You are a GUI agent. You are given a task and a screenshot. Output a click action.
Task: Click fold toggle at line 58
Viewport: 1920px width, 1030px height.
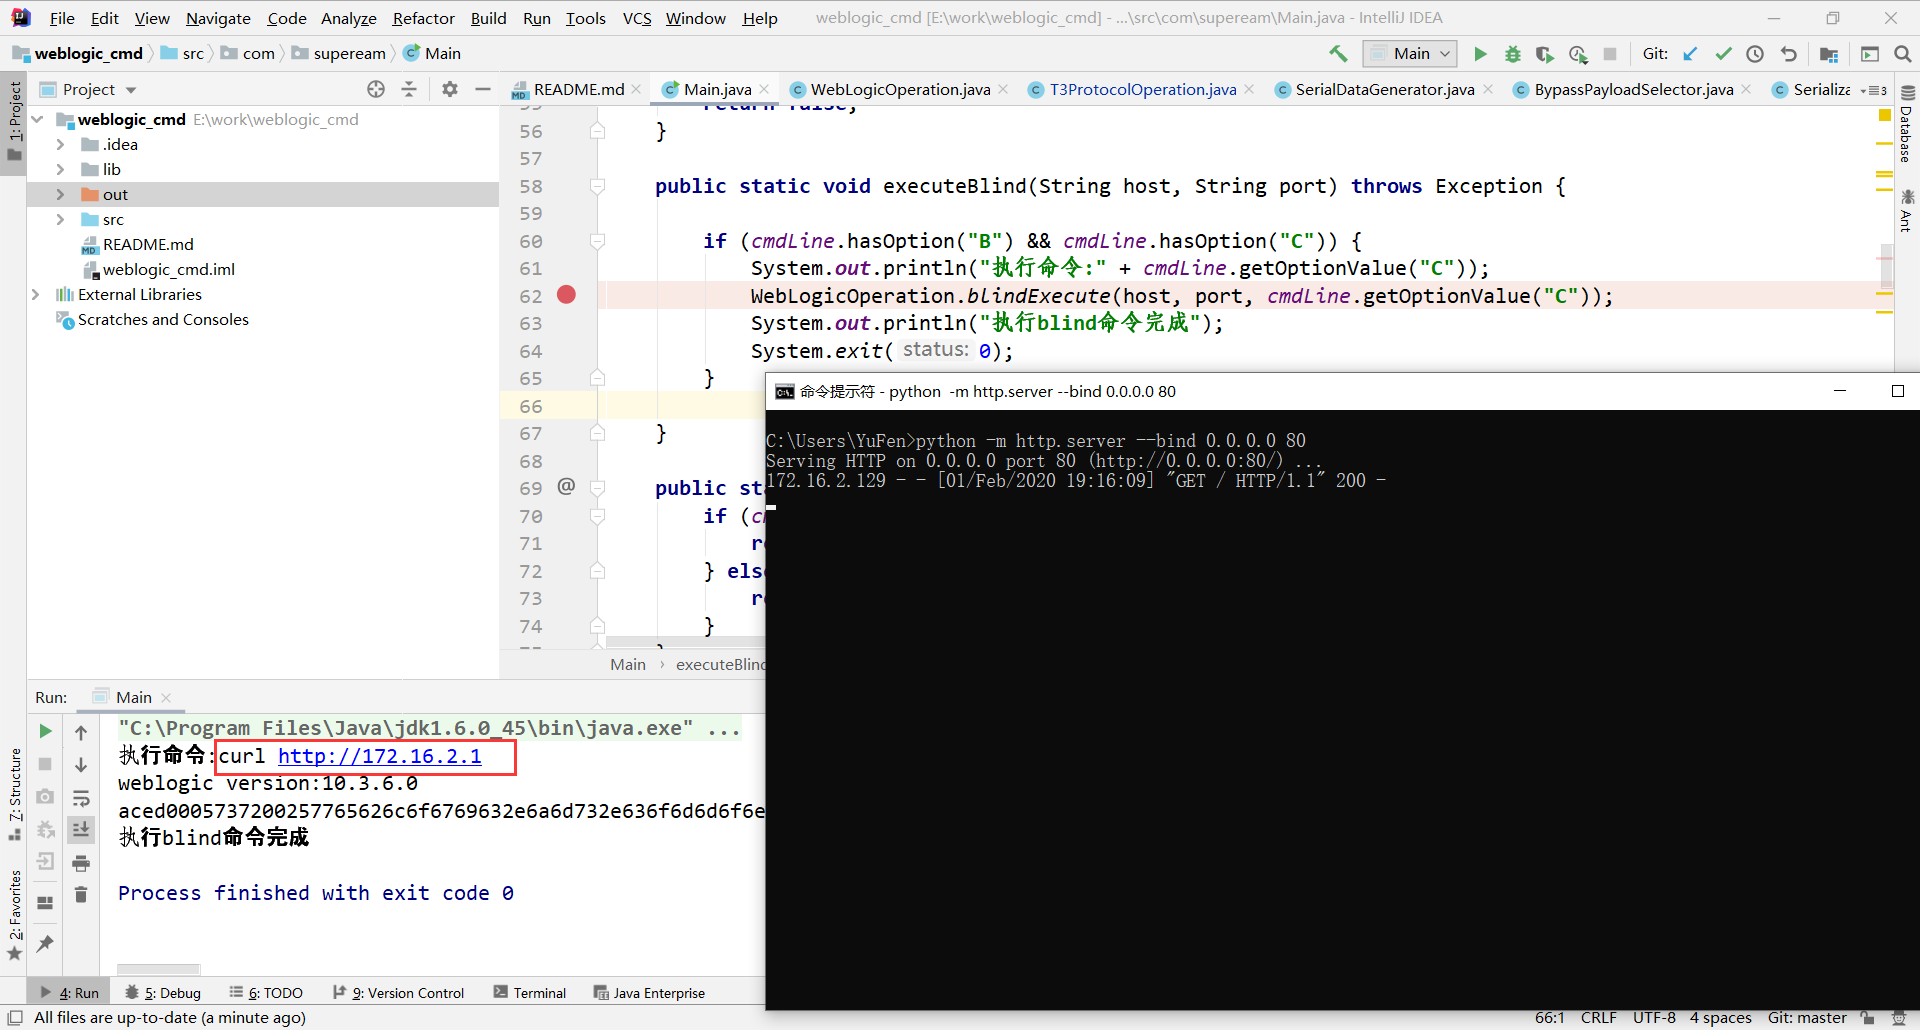597,186
